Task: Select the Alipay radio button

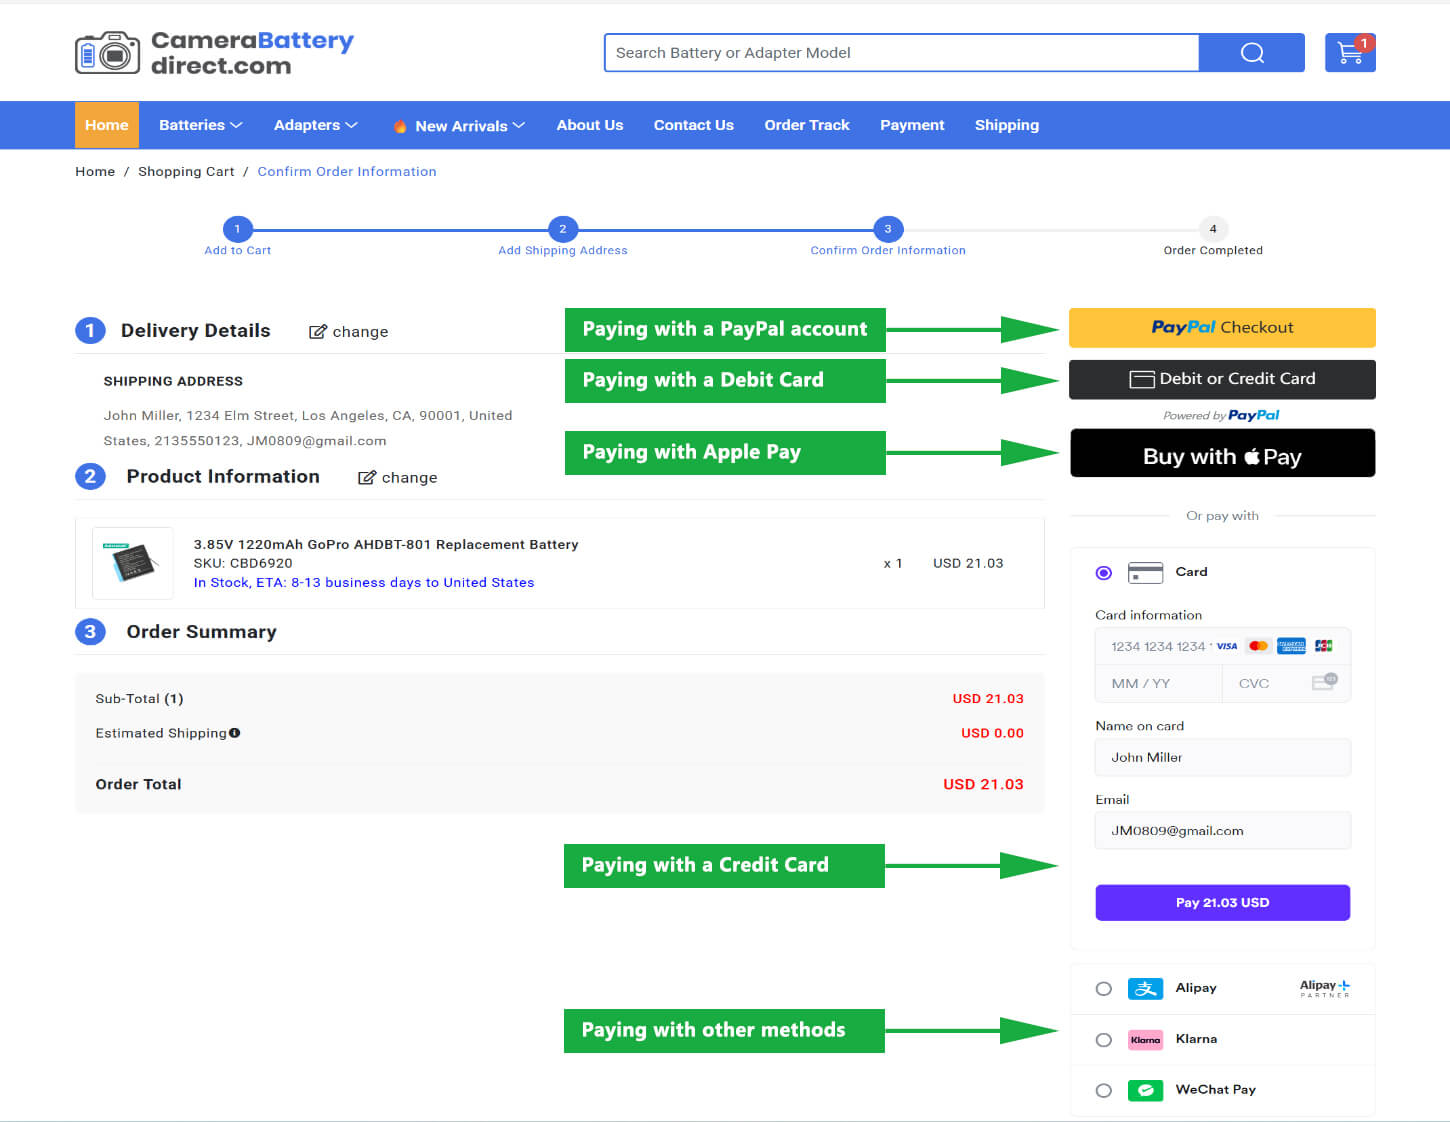Action: (1104, 989)
